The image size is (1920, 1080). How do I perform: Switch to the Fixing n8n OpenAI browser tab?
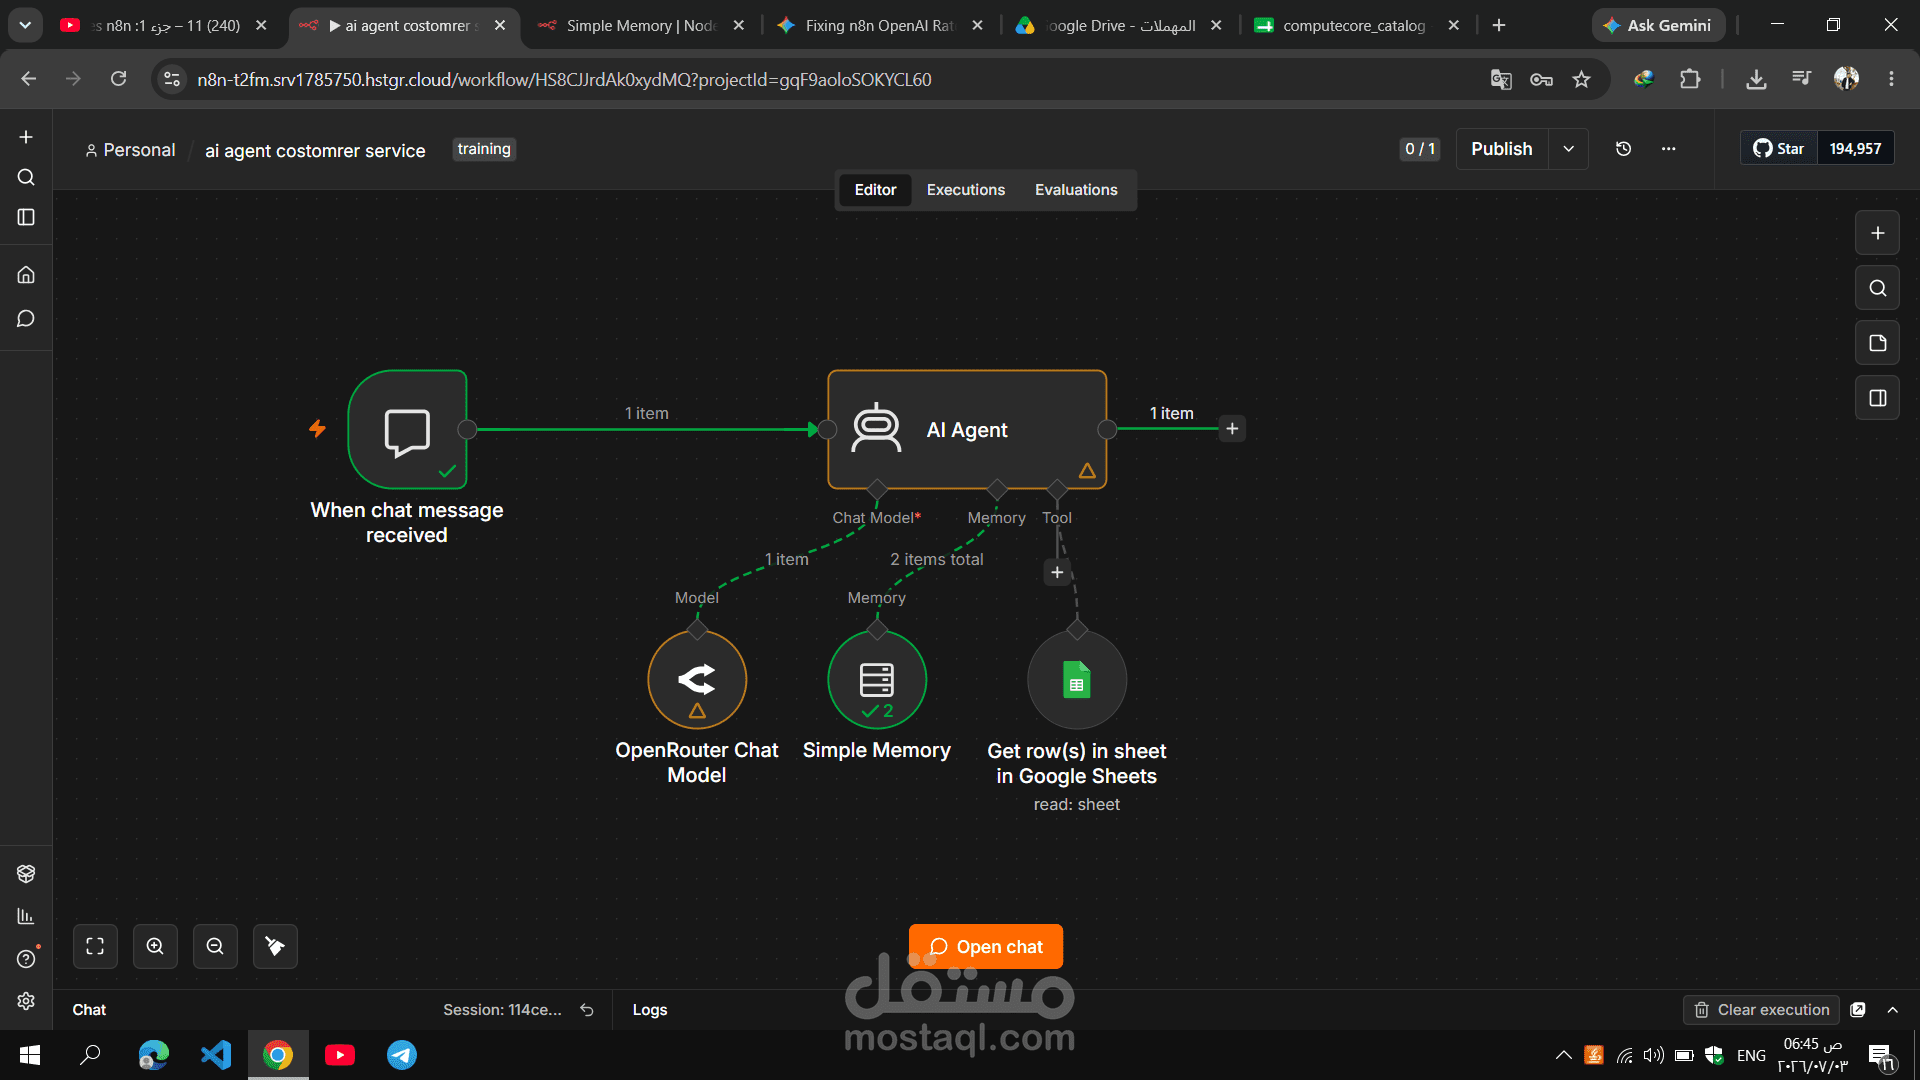(880, 25)
